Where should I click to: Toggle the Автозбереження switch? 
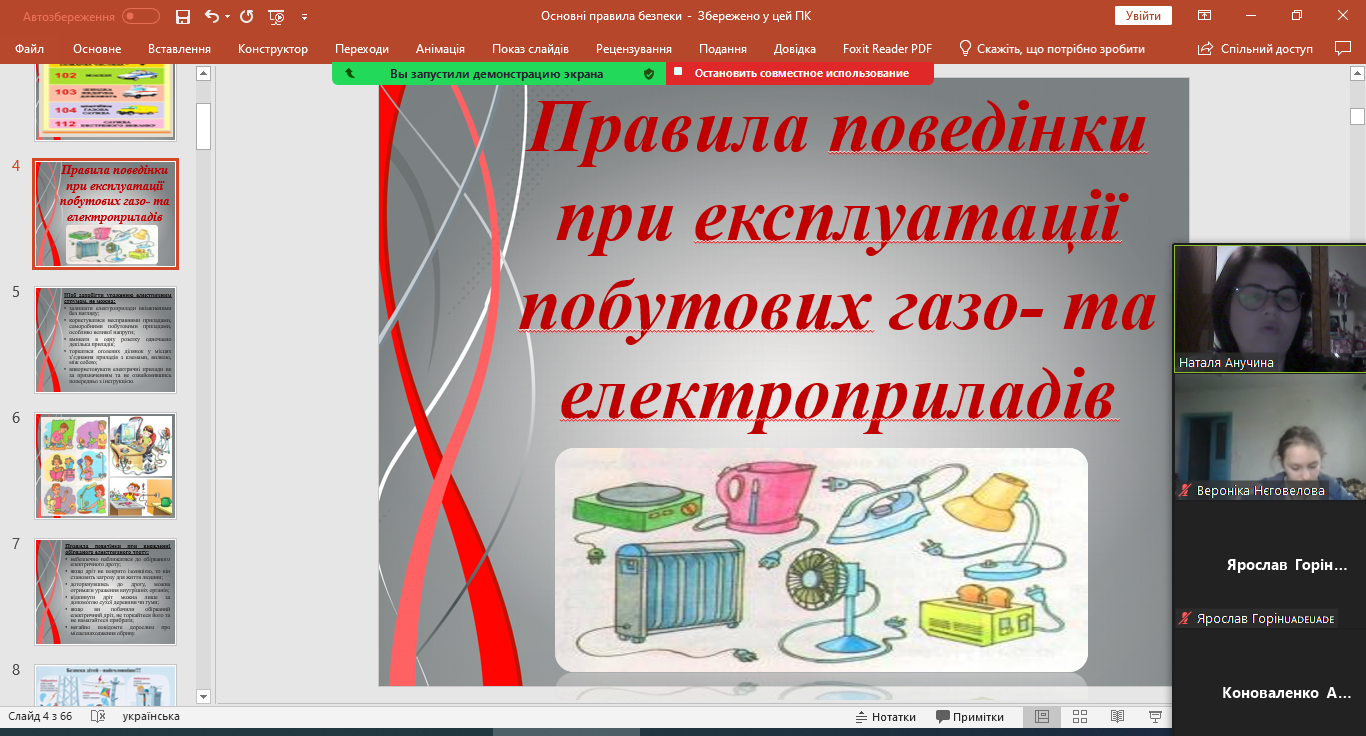pyautogui.click(x=141, y=16)
